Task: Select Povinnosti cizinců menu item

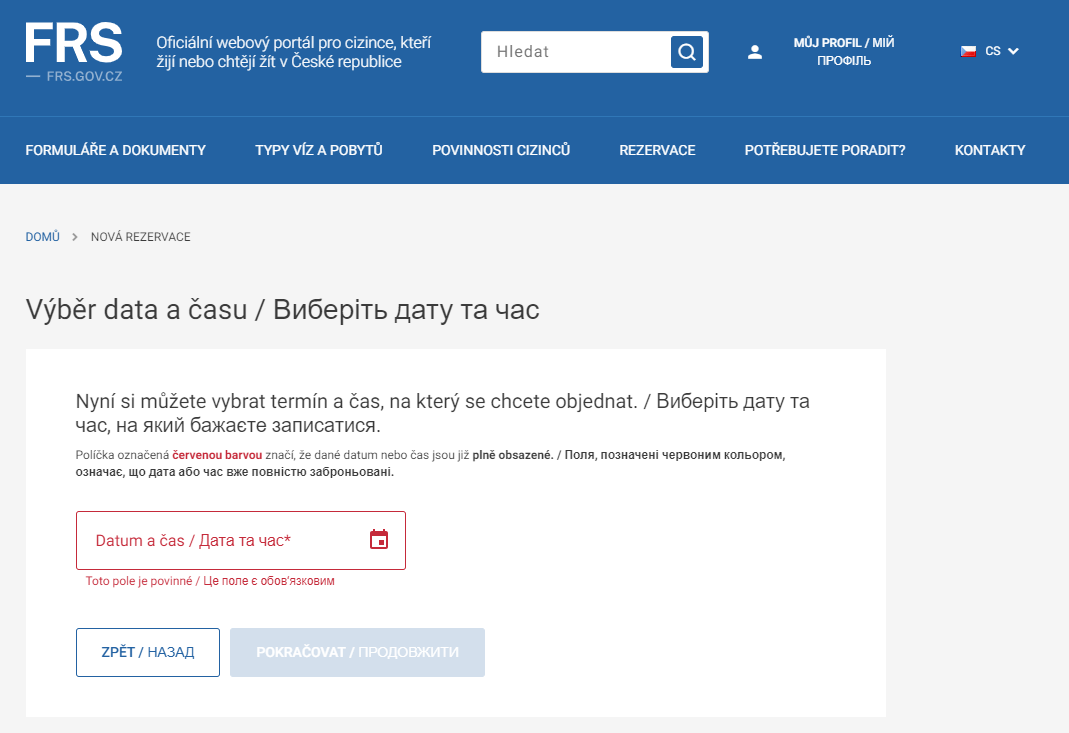Action: [501, 150]
